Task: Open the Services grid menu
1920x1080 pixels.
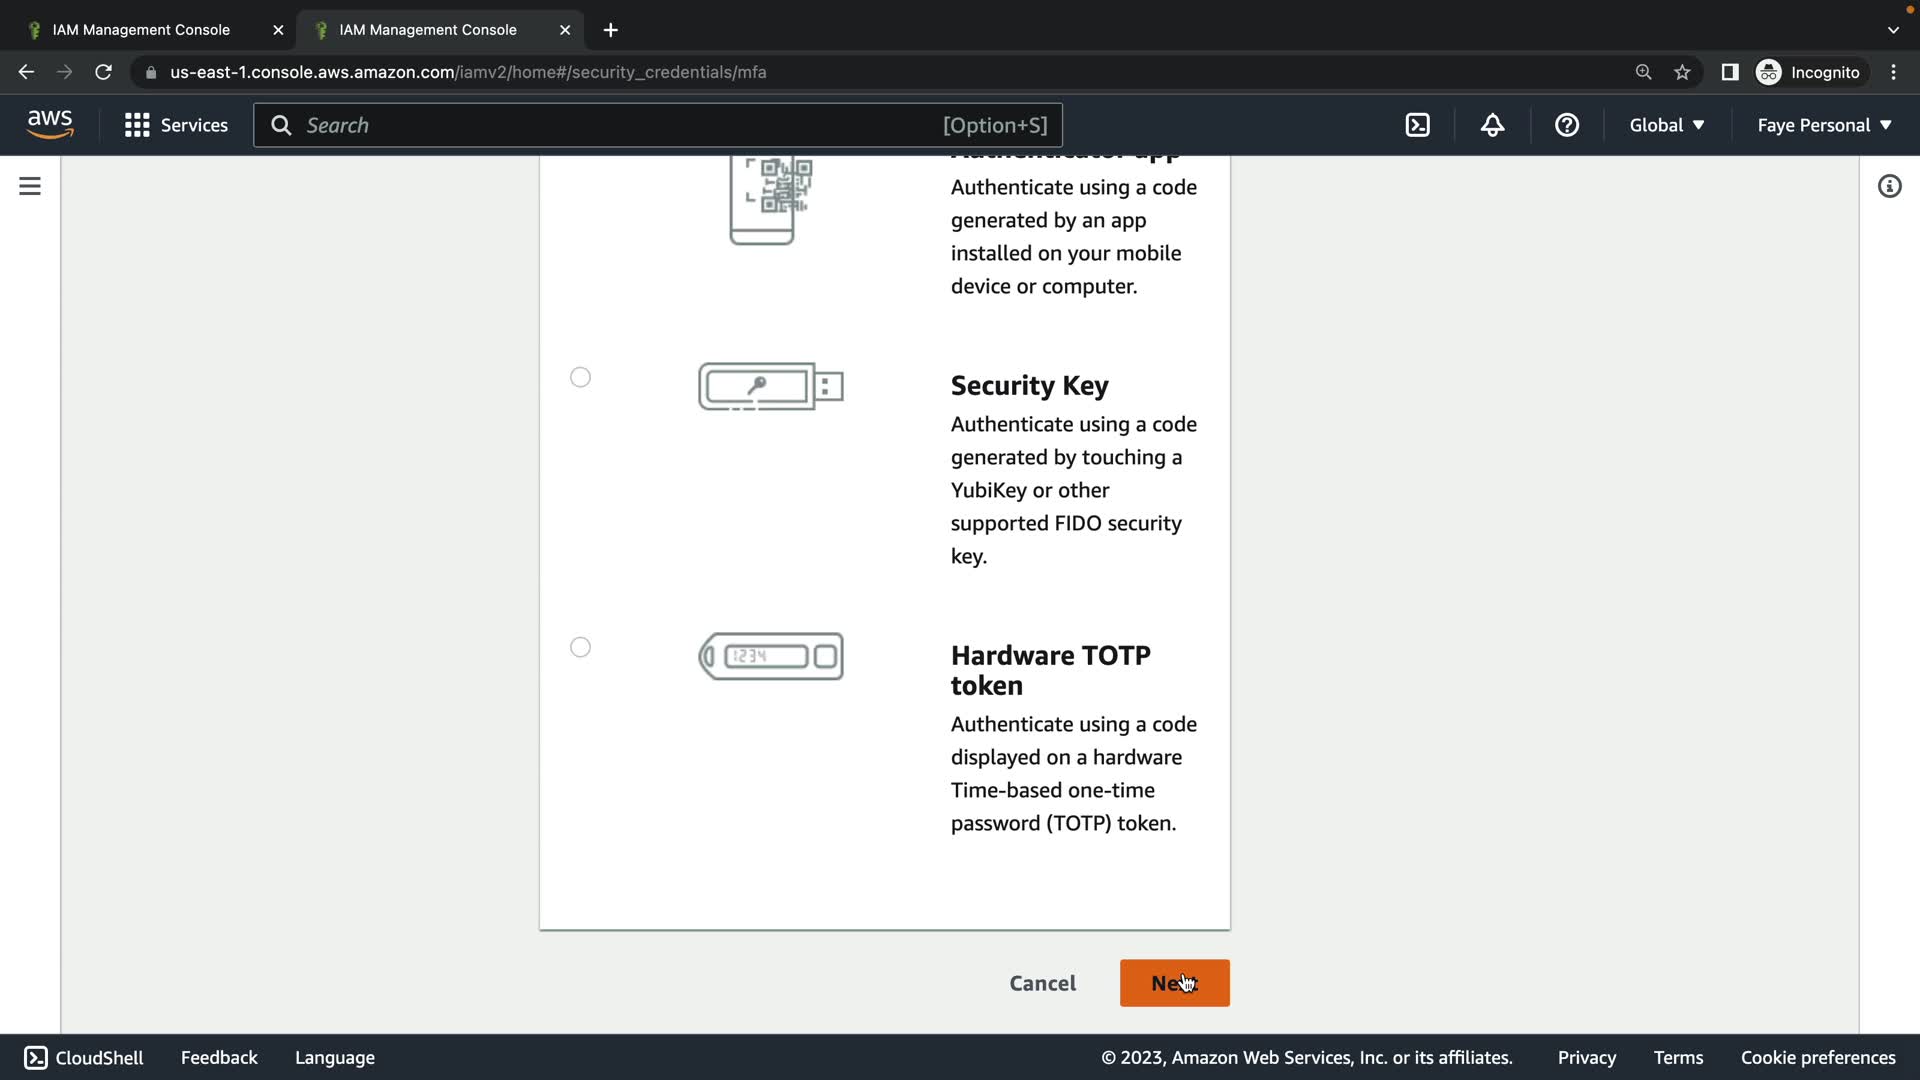Action: (176, 125)
